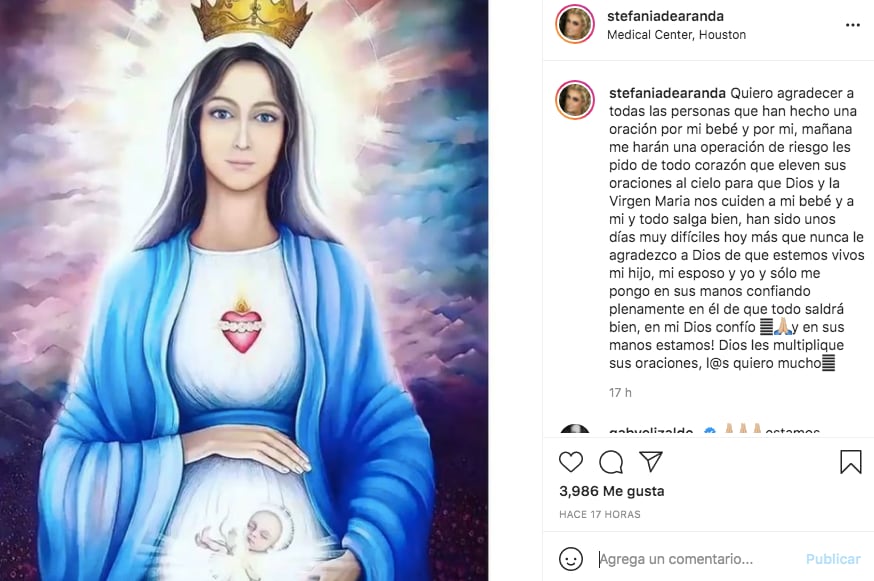Share the post with the paper plane icon
Viewport: 874px width, 581px height.
650,461
